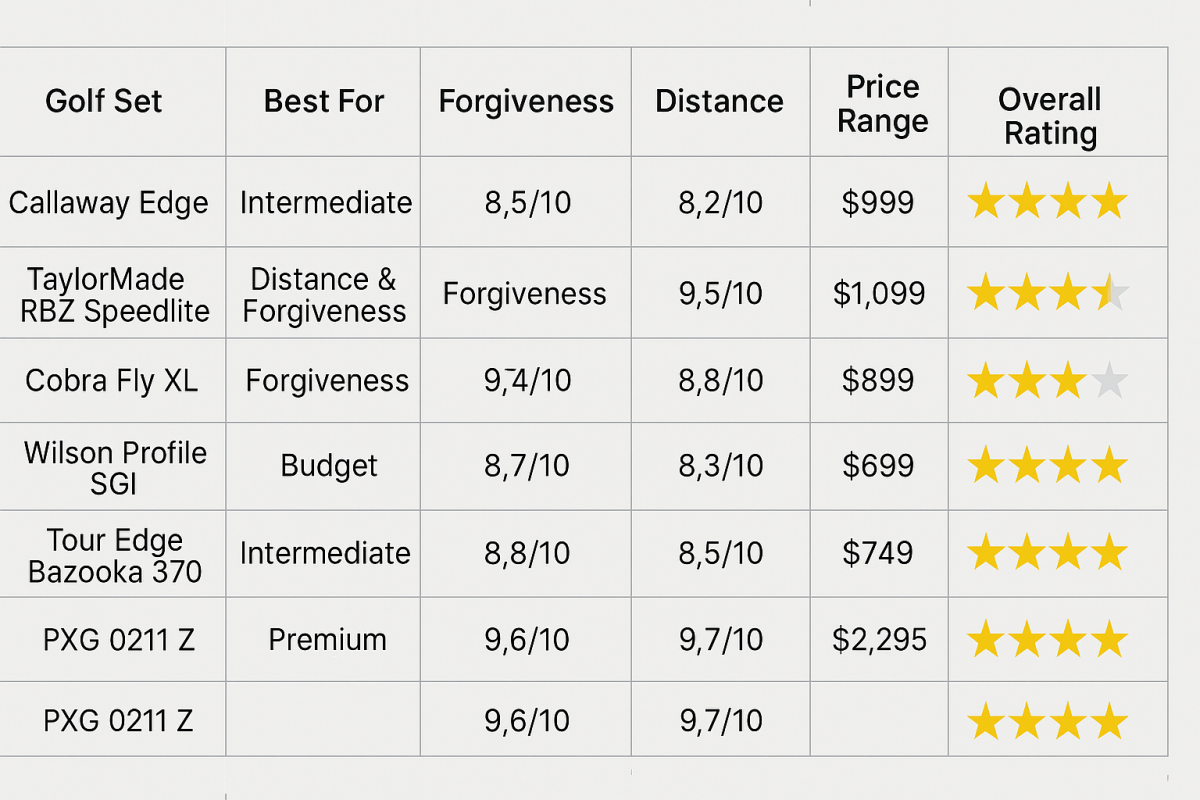Screen dimensions: 1200x800
Task: Select the Golf Set column header
Action: coord(104,101)
